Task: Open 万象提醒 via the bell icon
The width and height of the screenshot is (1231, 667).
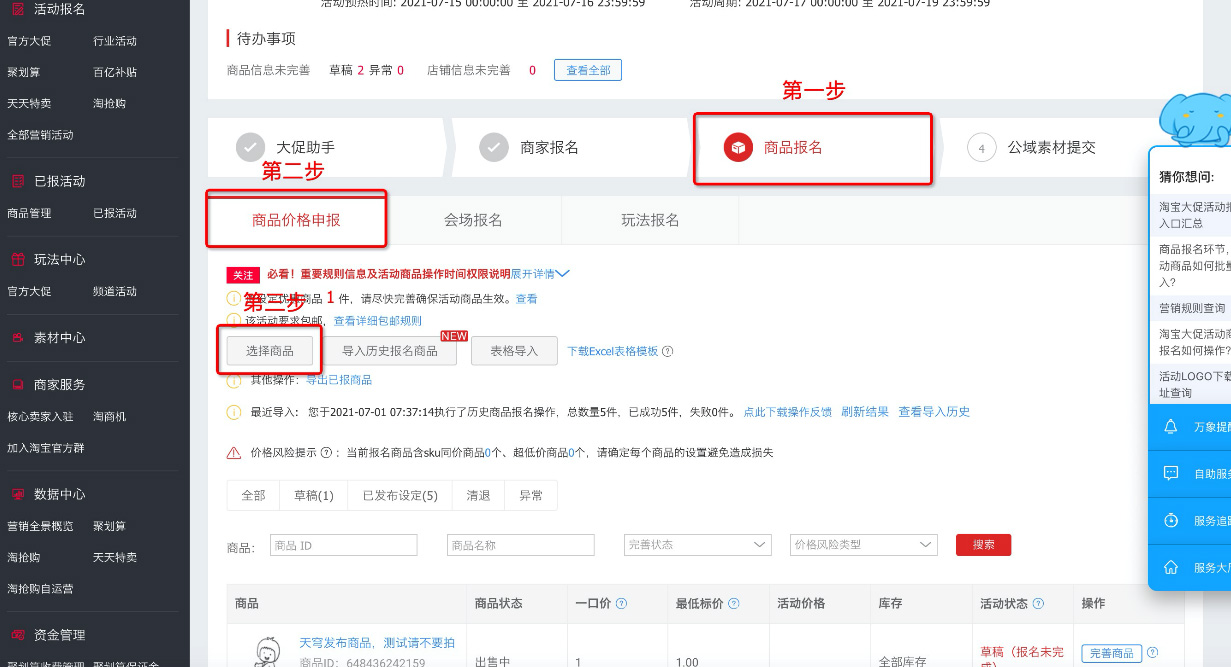Action: tap(1170, 429)
